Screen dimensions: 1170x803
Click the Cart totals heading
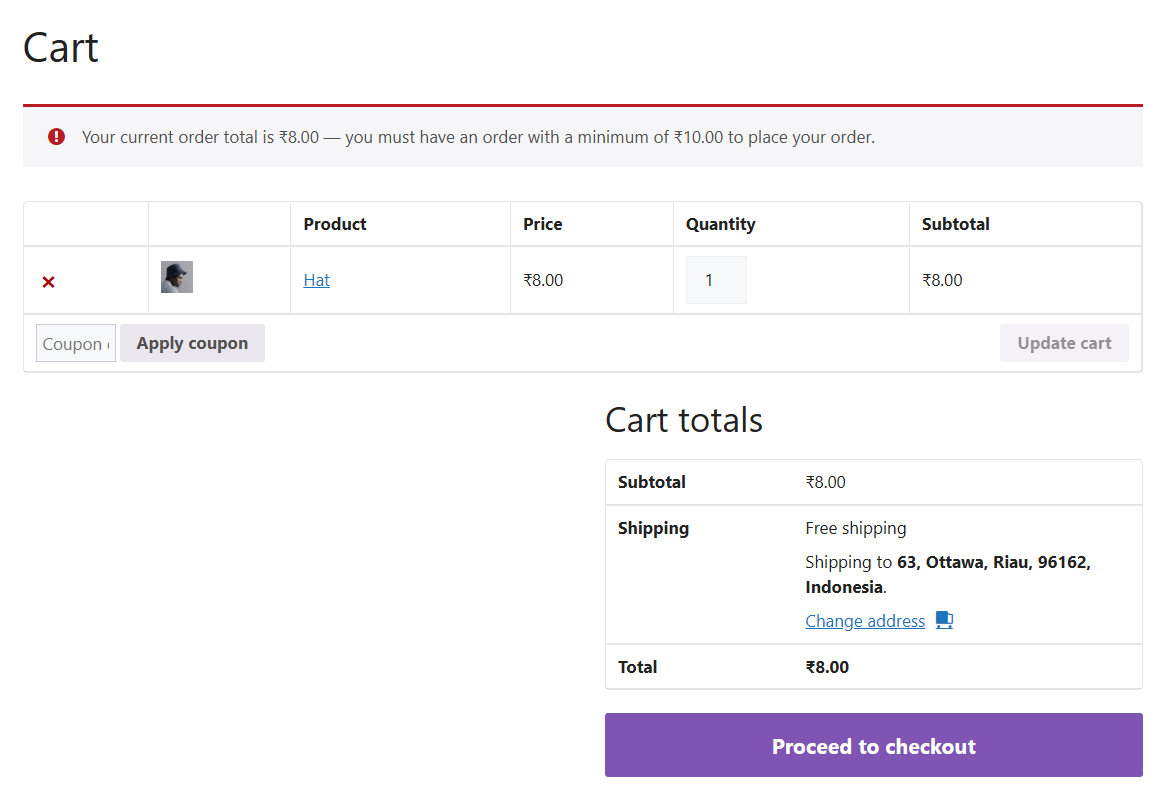[x=684, y=420]
